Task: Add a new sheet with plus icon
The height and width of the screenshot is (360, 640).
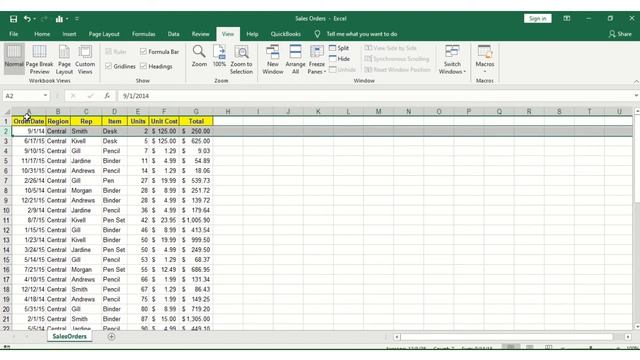Action: [x=111, y=337]
